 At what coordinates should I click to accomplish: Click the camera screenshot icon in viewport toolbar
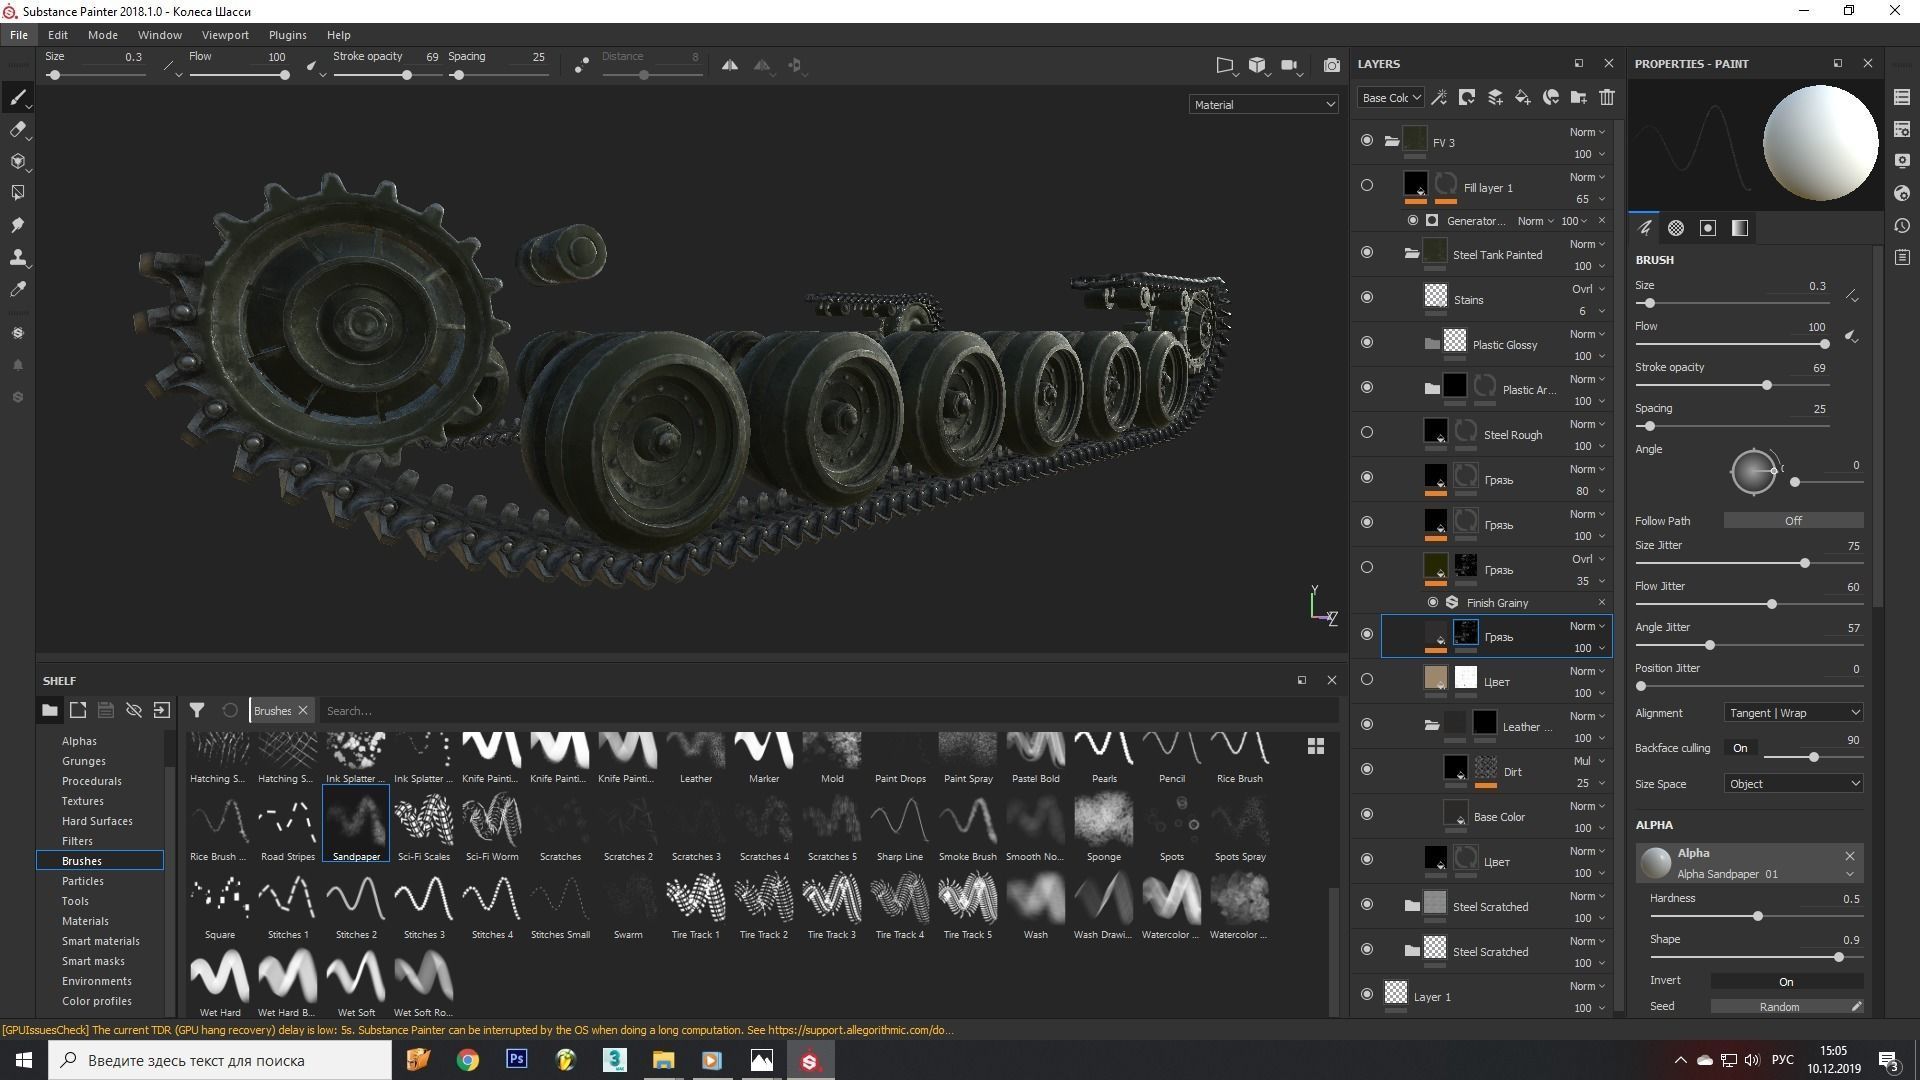(x=1331, y=65)
